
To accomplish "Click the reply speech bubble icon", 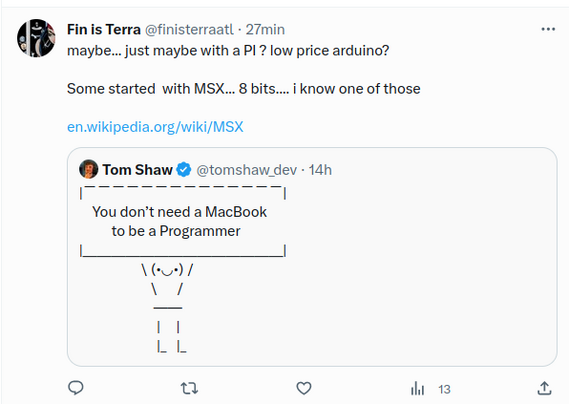I will tap(76, 388).
